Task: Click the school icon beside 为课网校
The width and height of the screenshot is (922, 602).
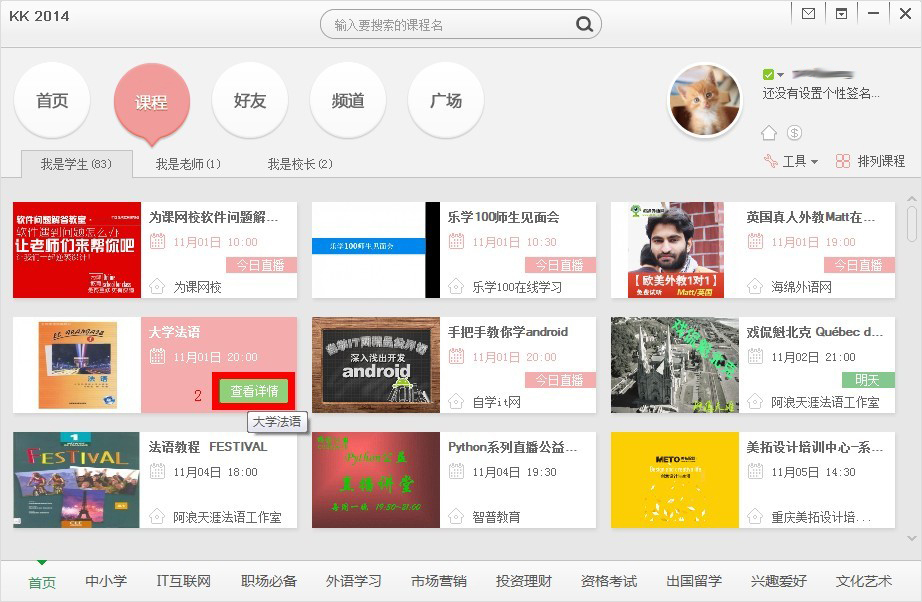Action: point(157,287)
